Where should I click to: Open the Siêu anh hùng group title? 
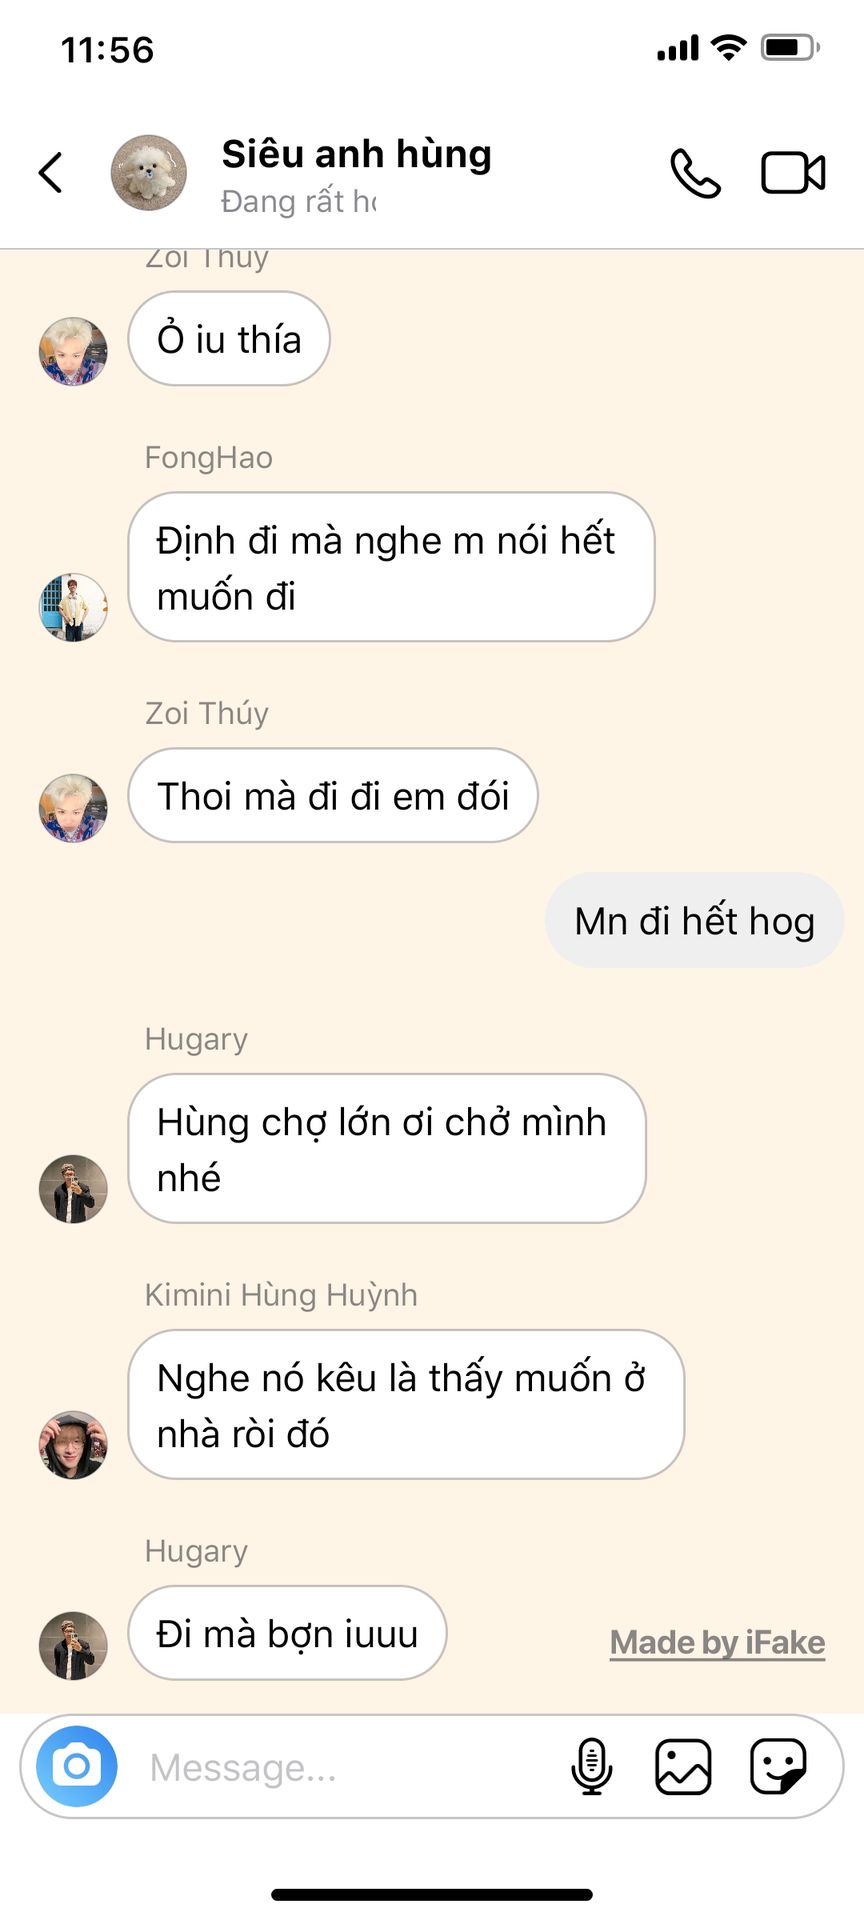pos(356,154)
